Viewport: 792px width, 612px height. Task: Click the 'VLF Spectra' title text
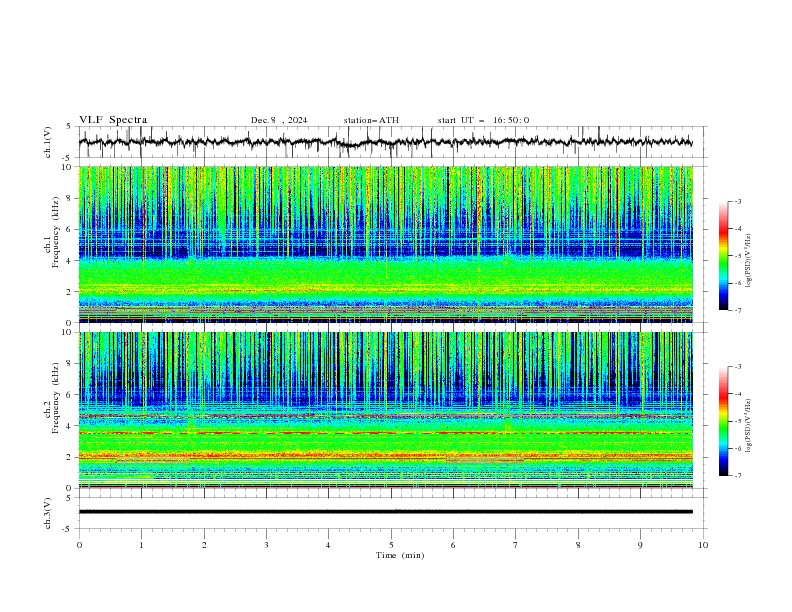pyautogui.click(x=113, y=120)
